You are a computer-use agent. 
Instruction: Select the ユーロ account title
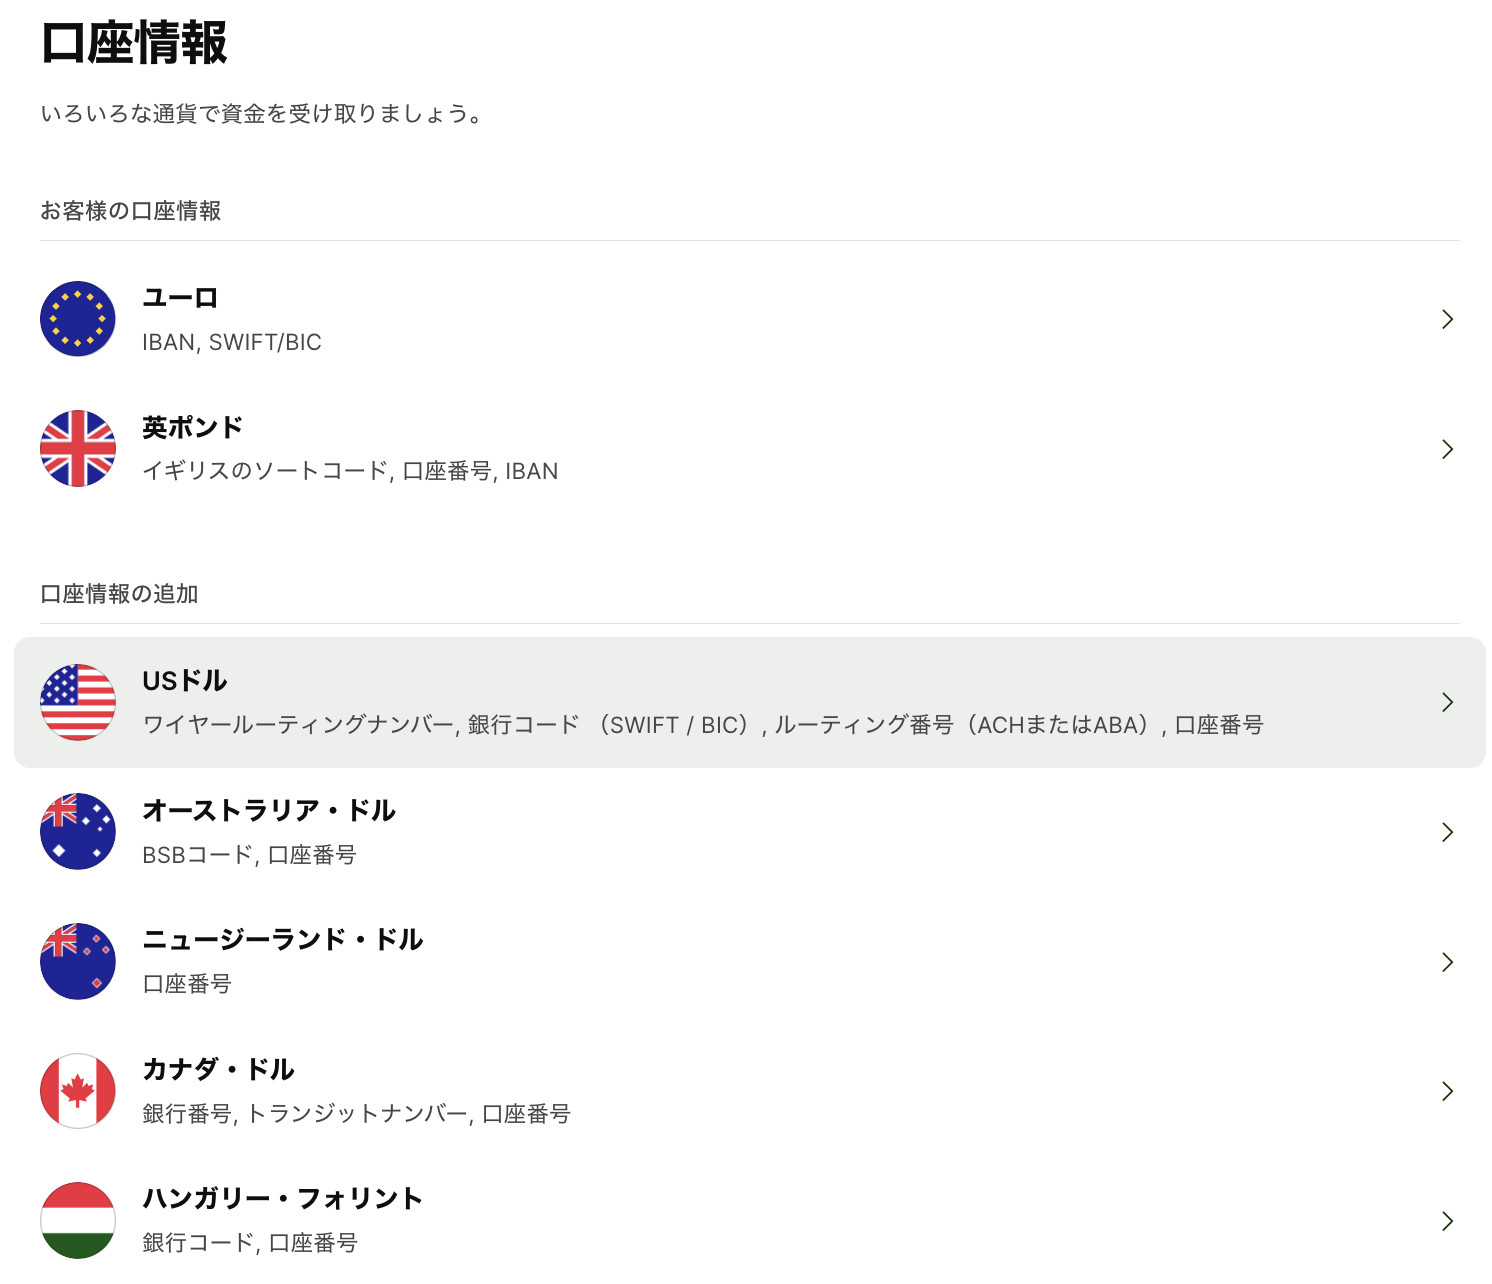click(180, 298)
